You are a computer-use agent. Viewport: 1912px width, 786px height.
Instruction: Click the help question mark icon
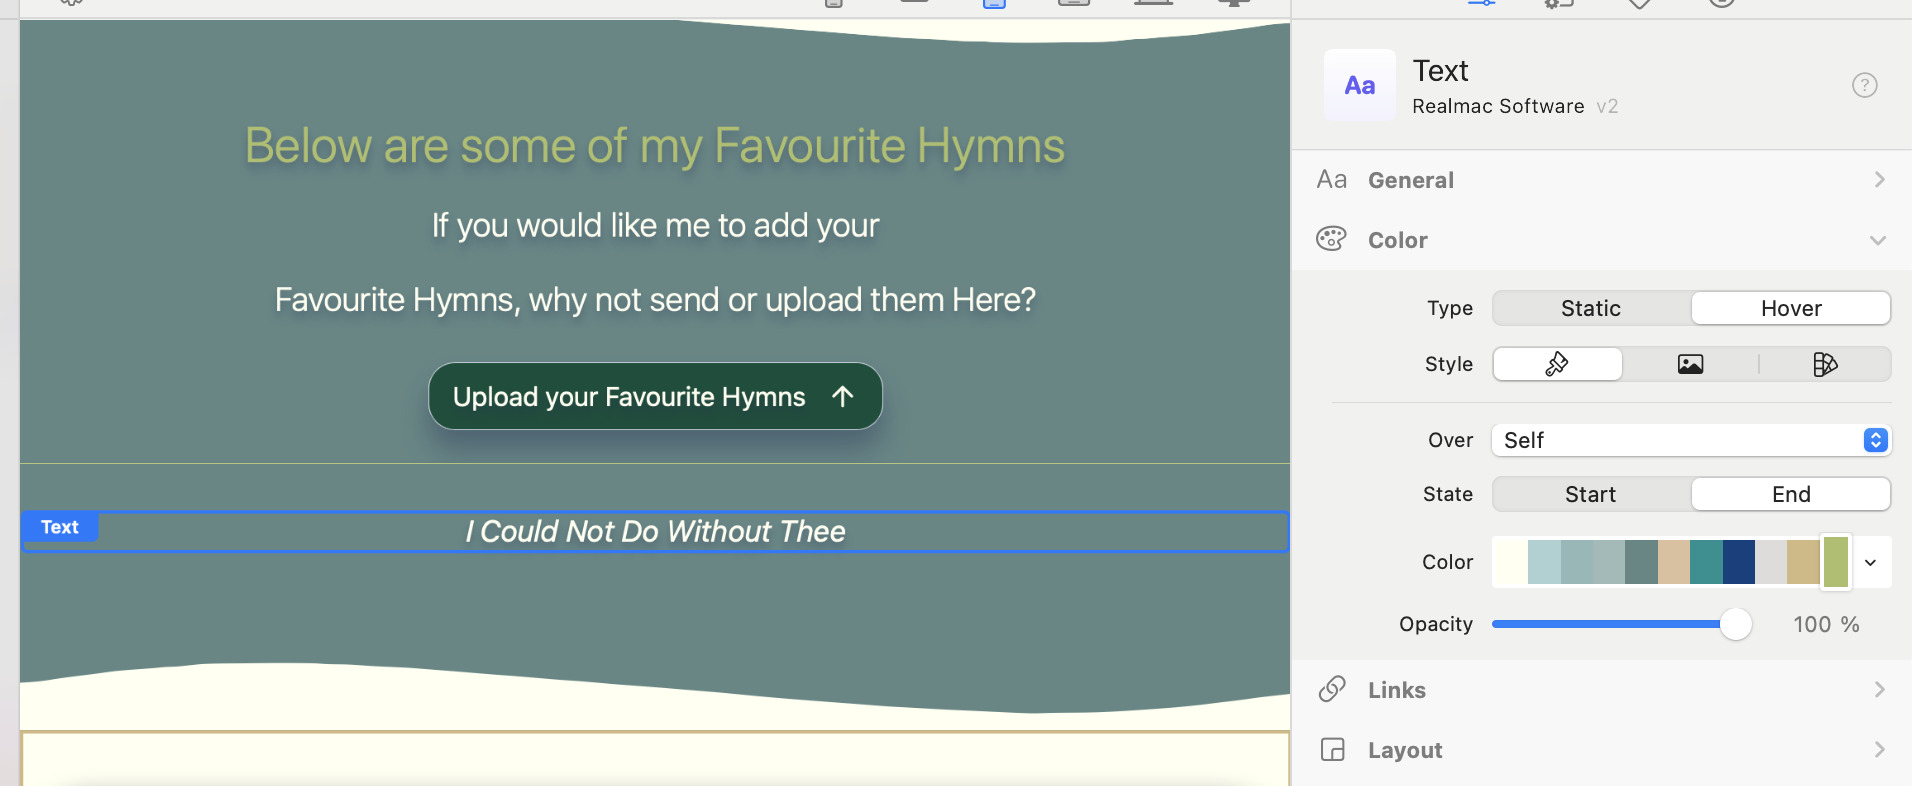(1864, 85)
